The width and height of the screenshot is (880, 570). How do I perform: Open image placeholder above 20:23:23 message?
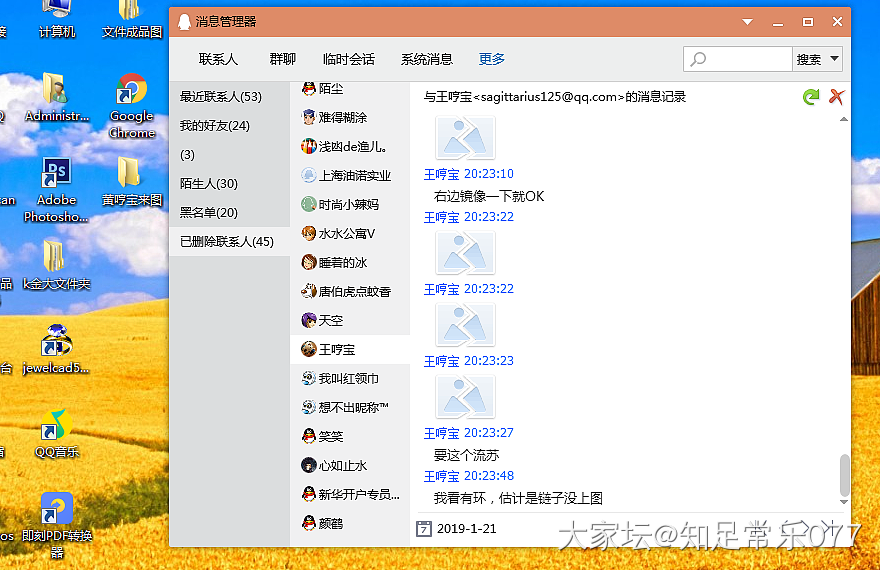tap(465, 325)
